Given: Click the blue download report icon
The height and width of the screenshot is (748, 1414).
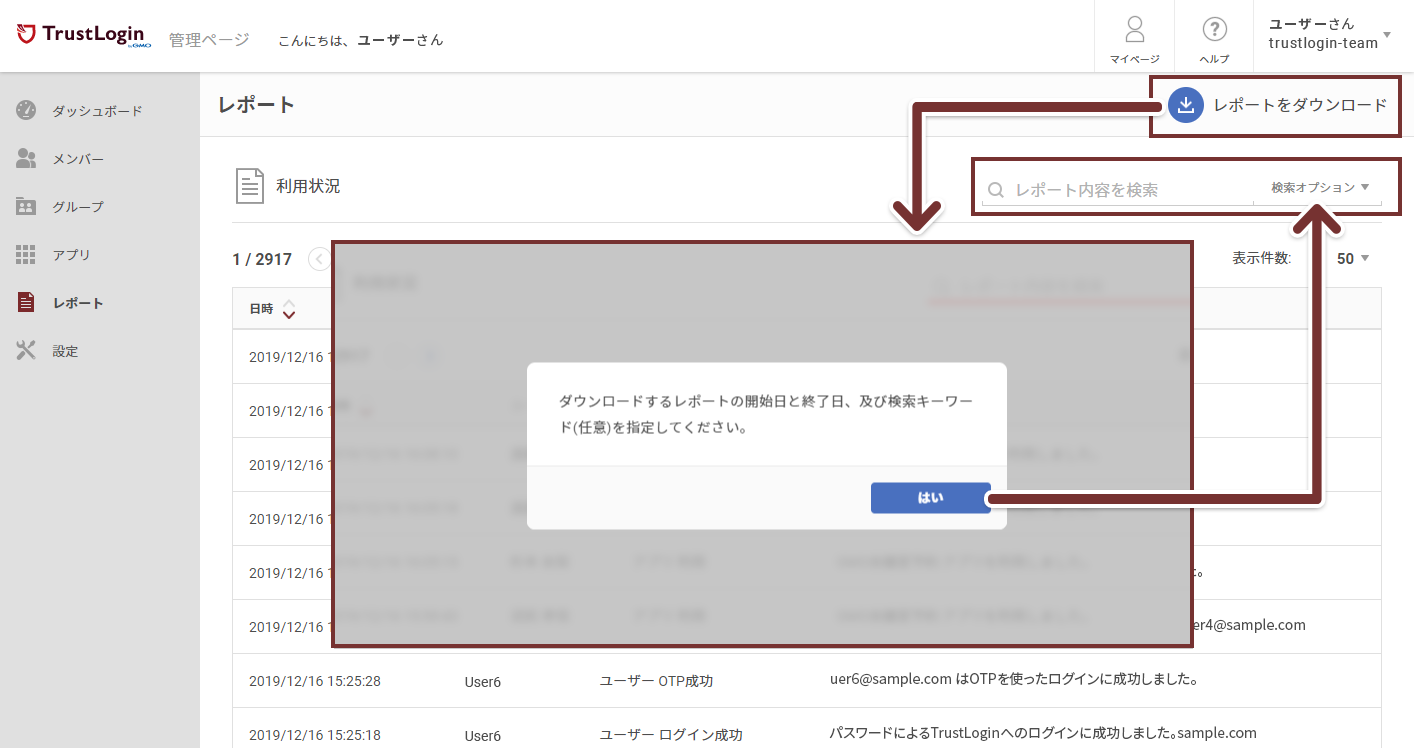Looking at the screenshot, I should coord(1185,105).
